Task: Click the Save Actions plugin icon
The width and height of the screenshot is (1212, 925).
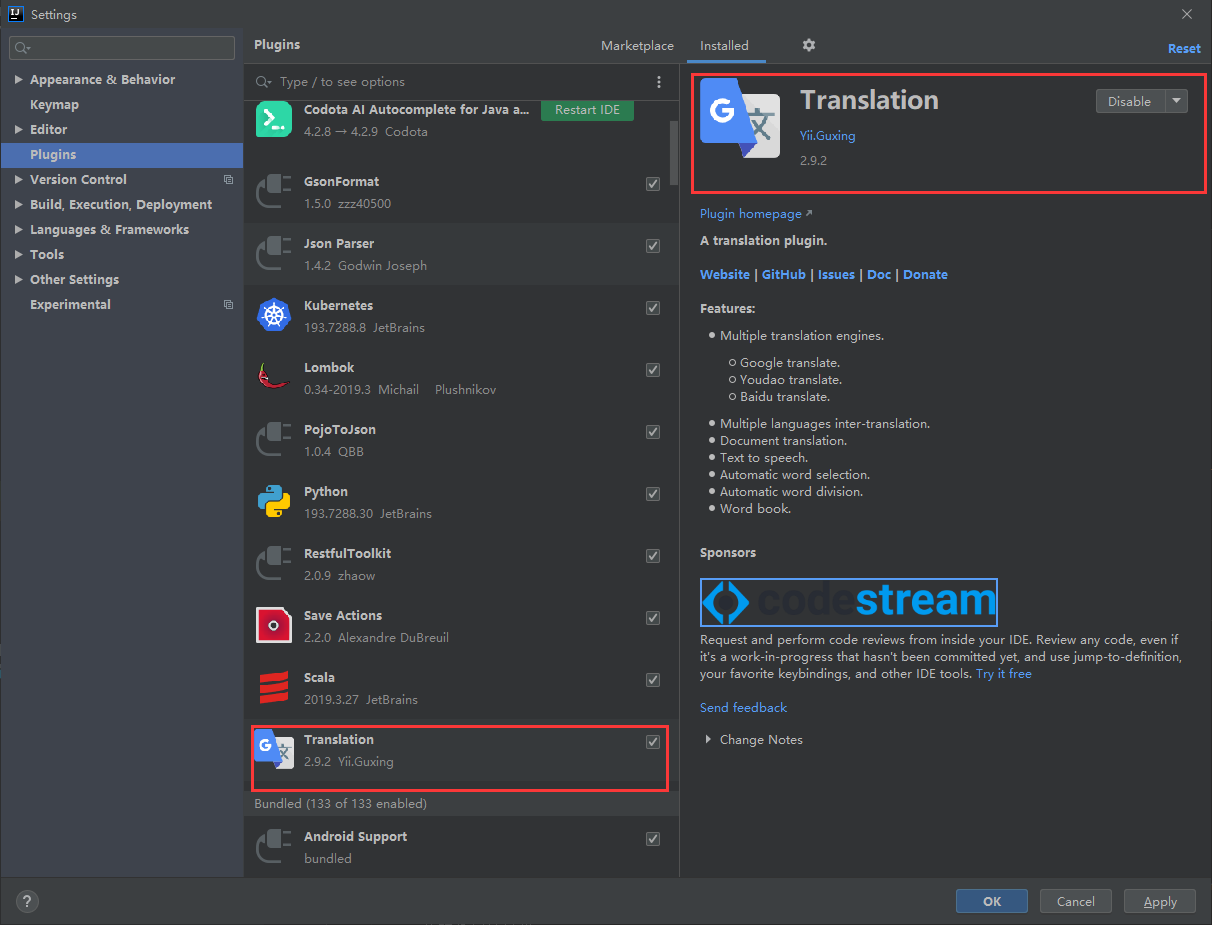Action: (x=274, y=626)
